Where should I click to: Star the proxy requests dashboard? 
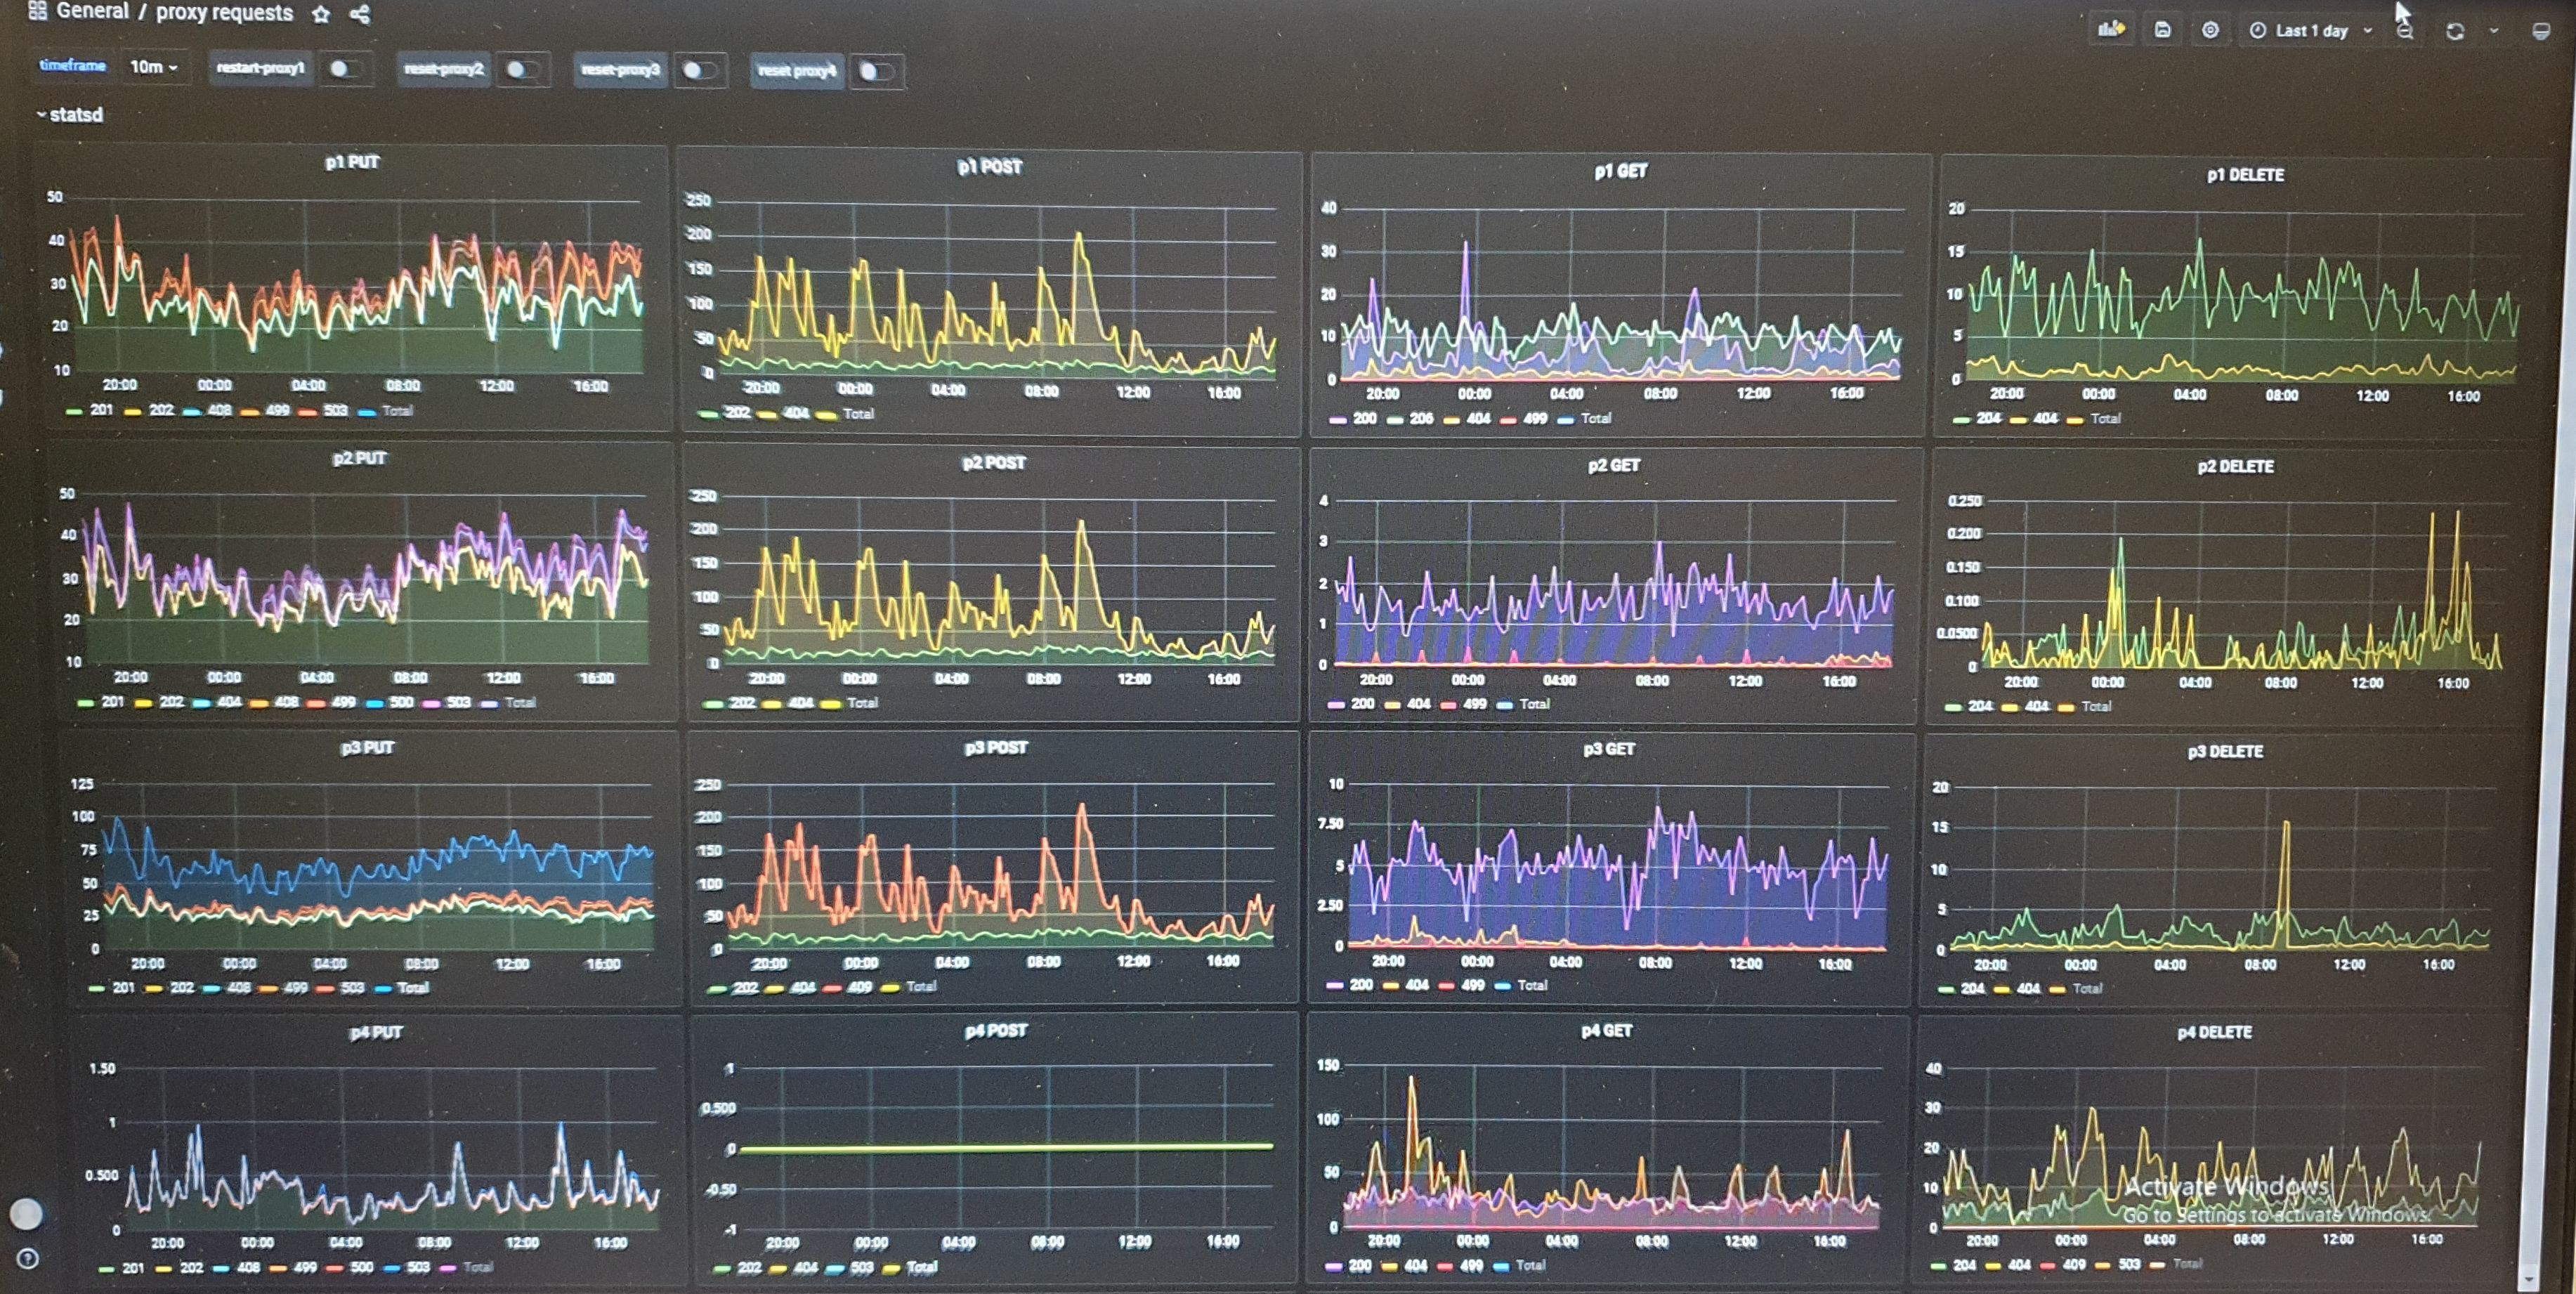[x=321, y=14]
